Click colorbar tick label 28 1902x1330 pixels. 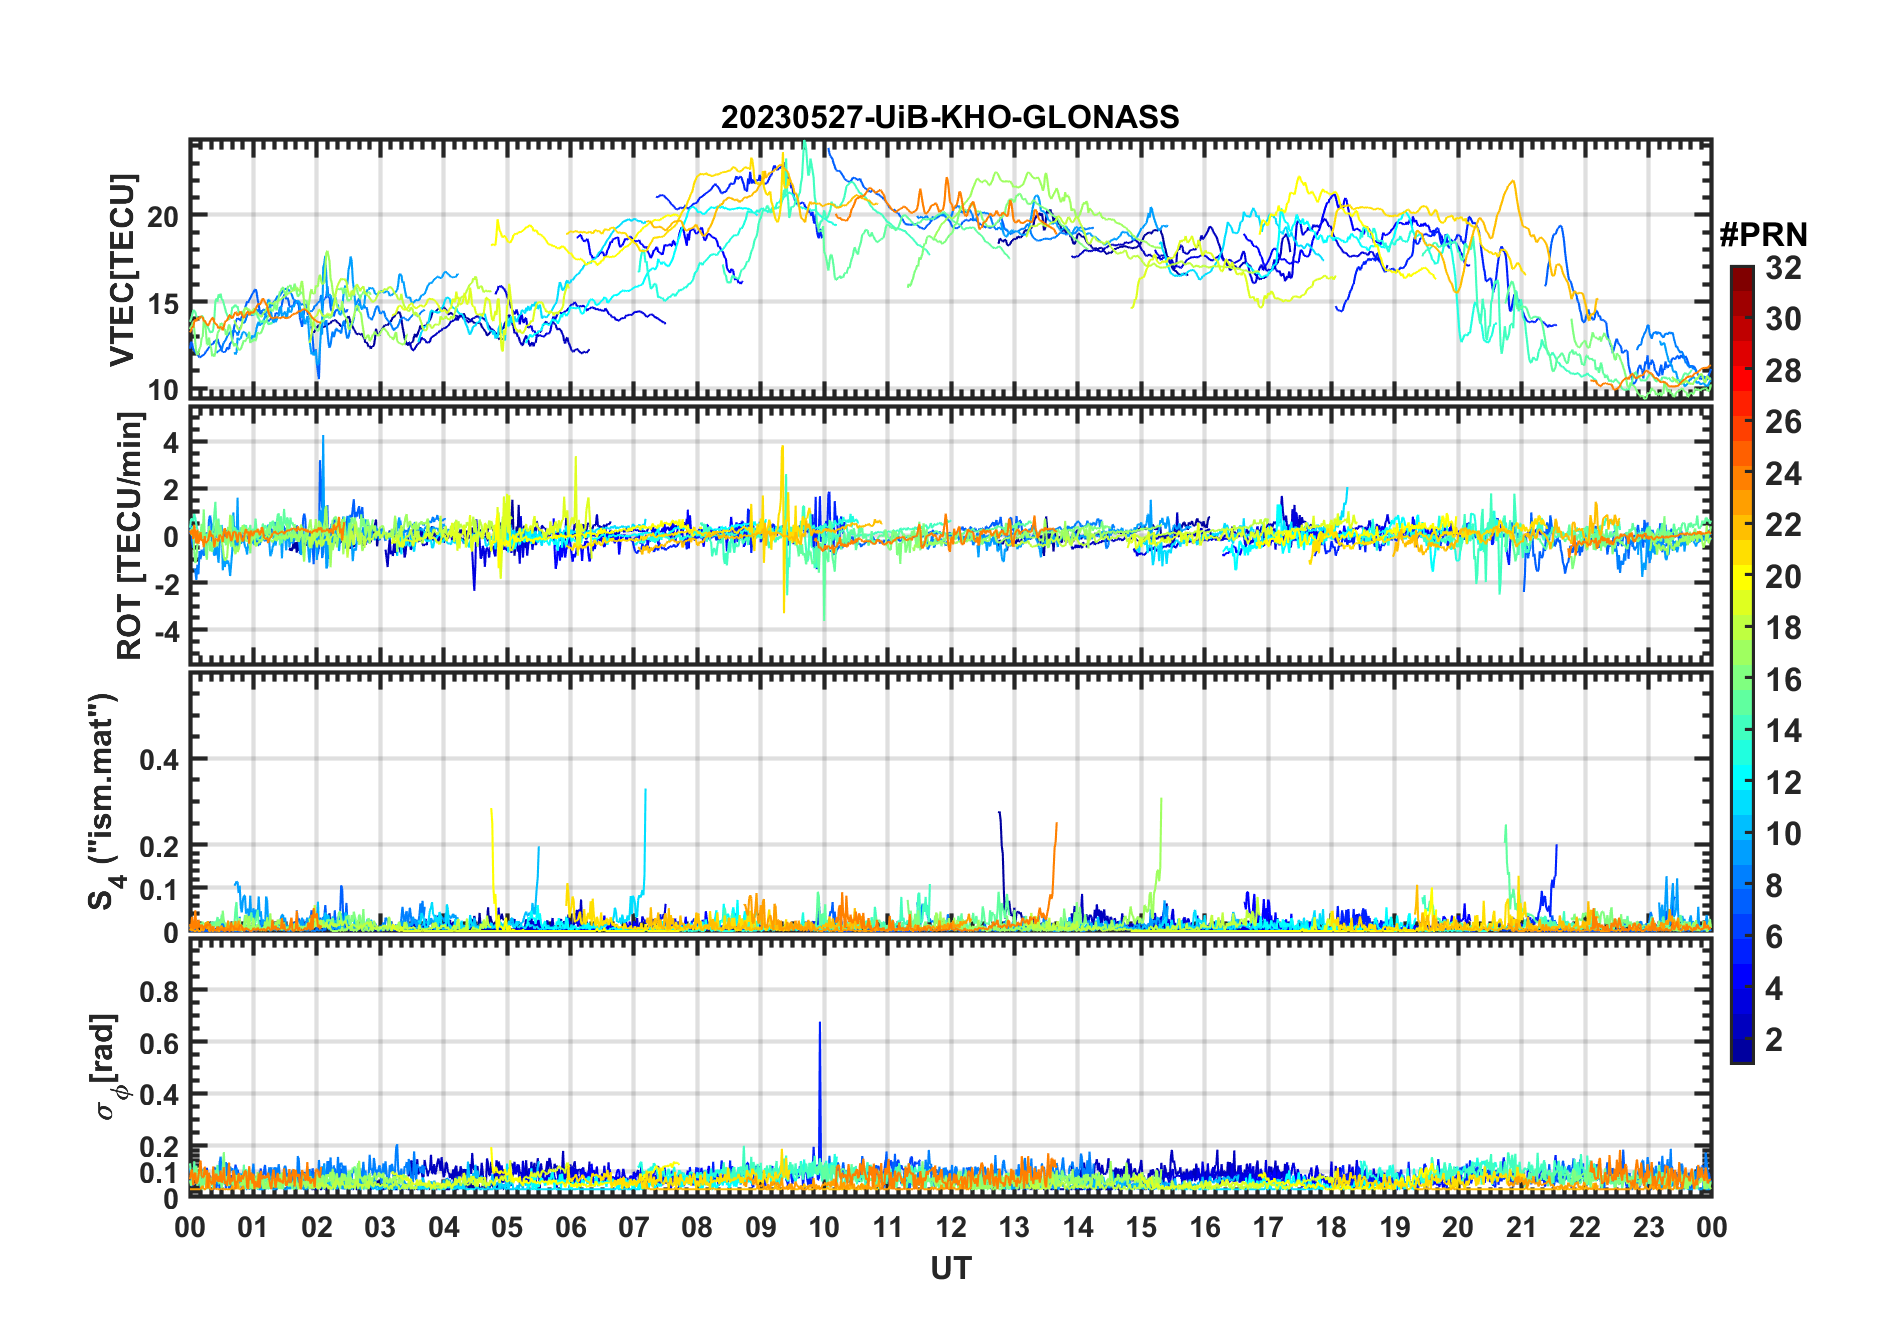click(x=1783, y=370)
